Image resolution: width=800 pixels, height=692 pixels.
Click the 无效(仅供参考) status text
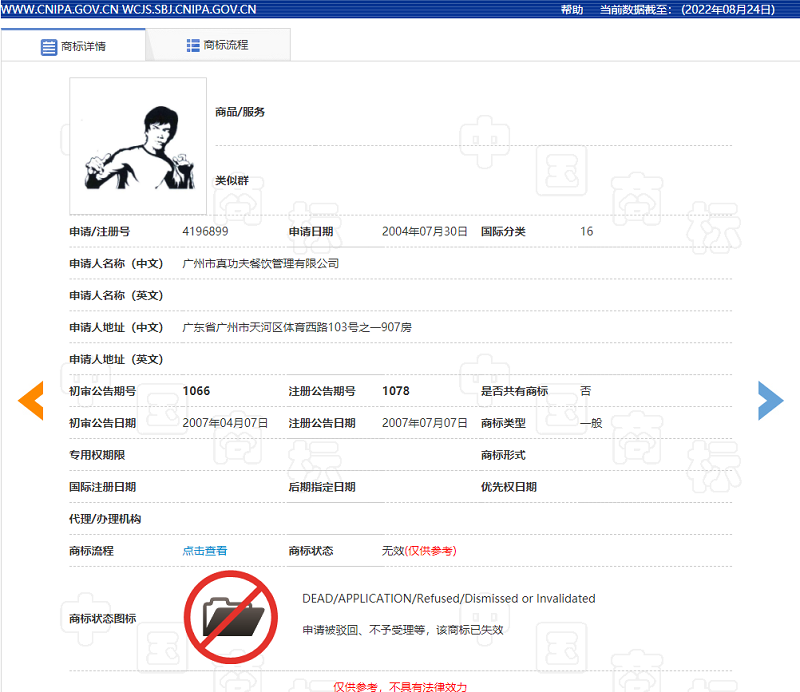pyautogui.click(x=419, y=551)
